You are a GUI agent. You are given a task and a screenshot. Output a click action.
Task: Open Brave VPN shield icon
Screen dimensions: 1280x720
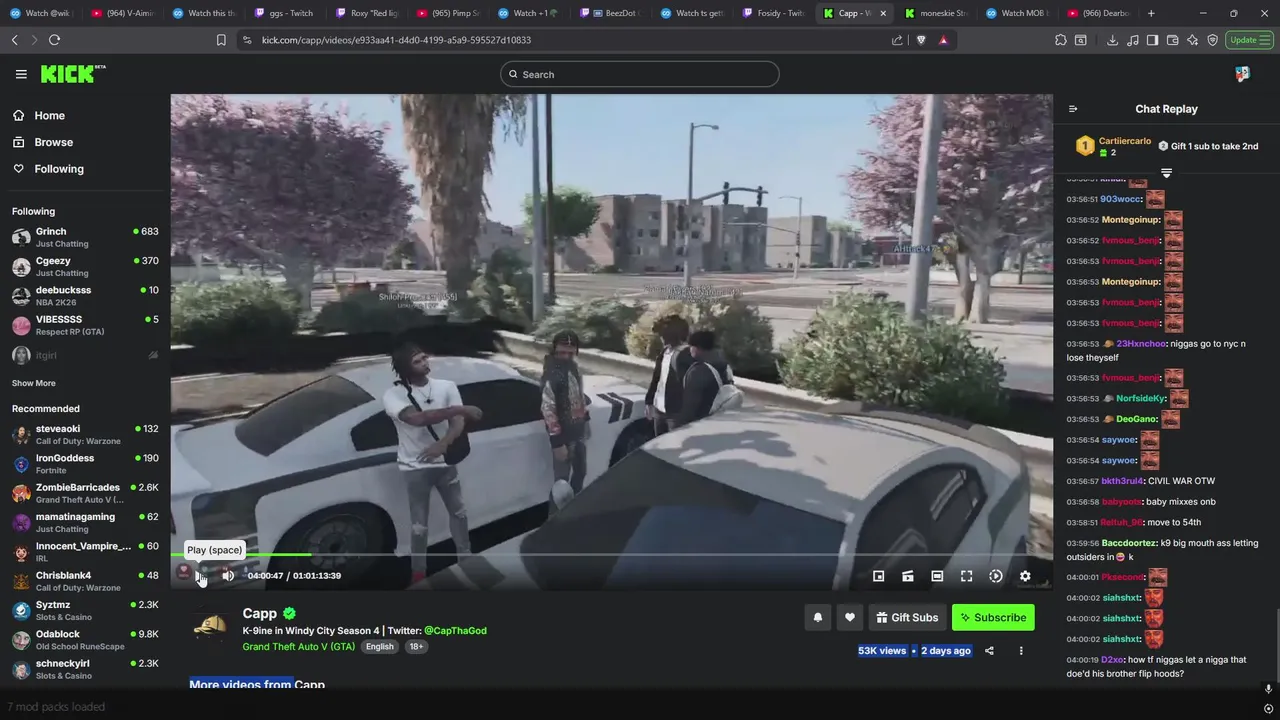pyautogui.click(x=1212, y=40)
